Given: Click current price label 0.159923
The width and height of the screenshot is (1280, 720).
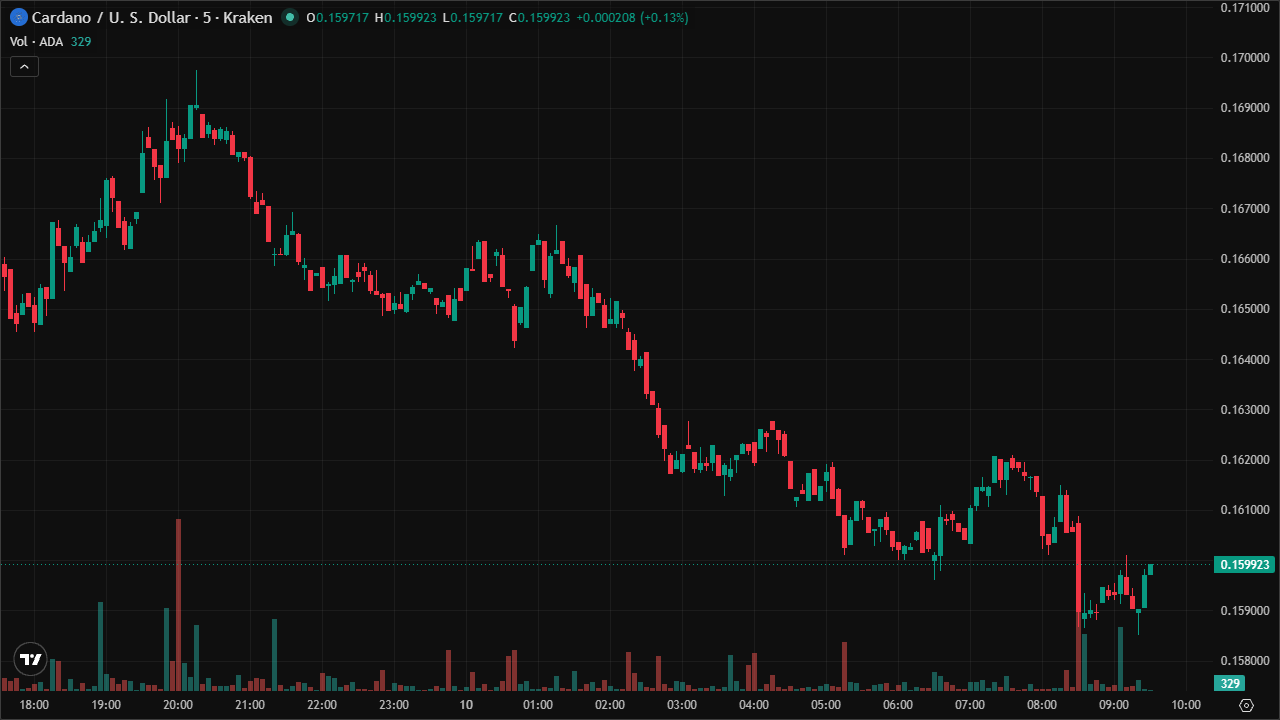Looking at the screenshot, I should click(x=1244, y=565).
